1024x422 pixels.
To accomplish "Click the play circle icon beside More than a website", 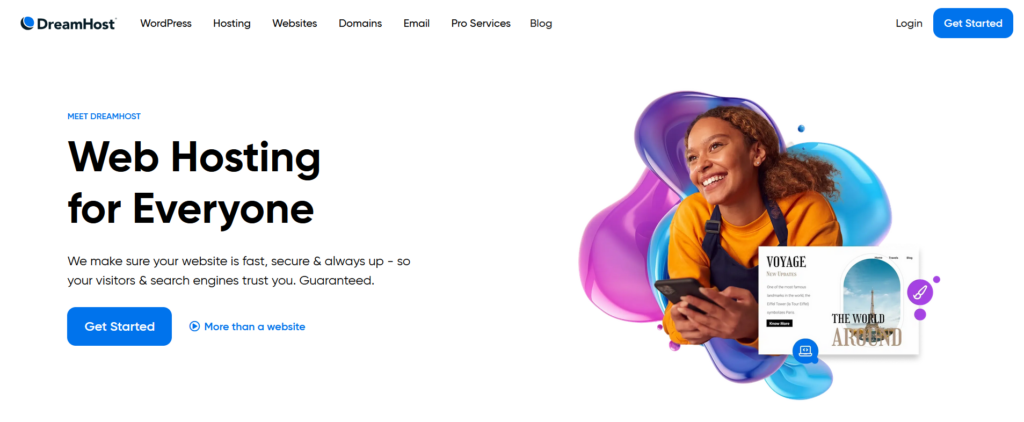I will point(195,327).
